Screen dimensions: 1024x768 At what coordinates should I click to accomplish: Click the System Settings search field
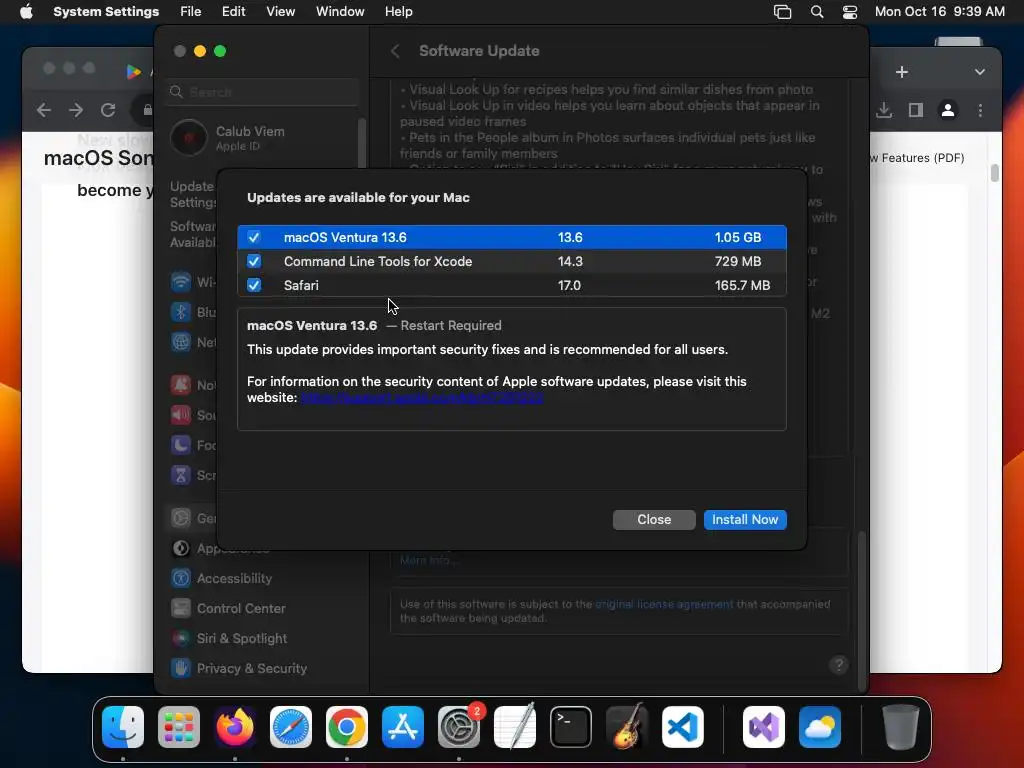263,92
